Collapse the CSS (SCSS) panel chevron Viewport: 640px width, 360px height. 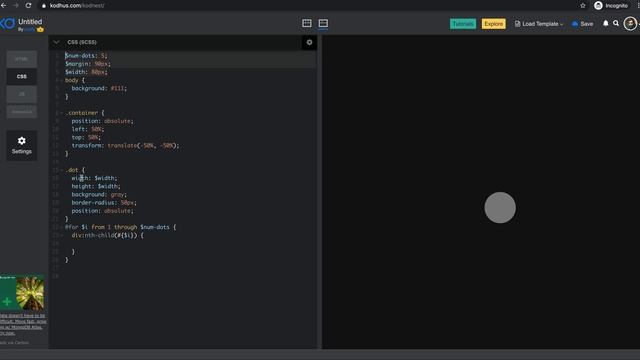(x=56, y=42)
